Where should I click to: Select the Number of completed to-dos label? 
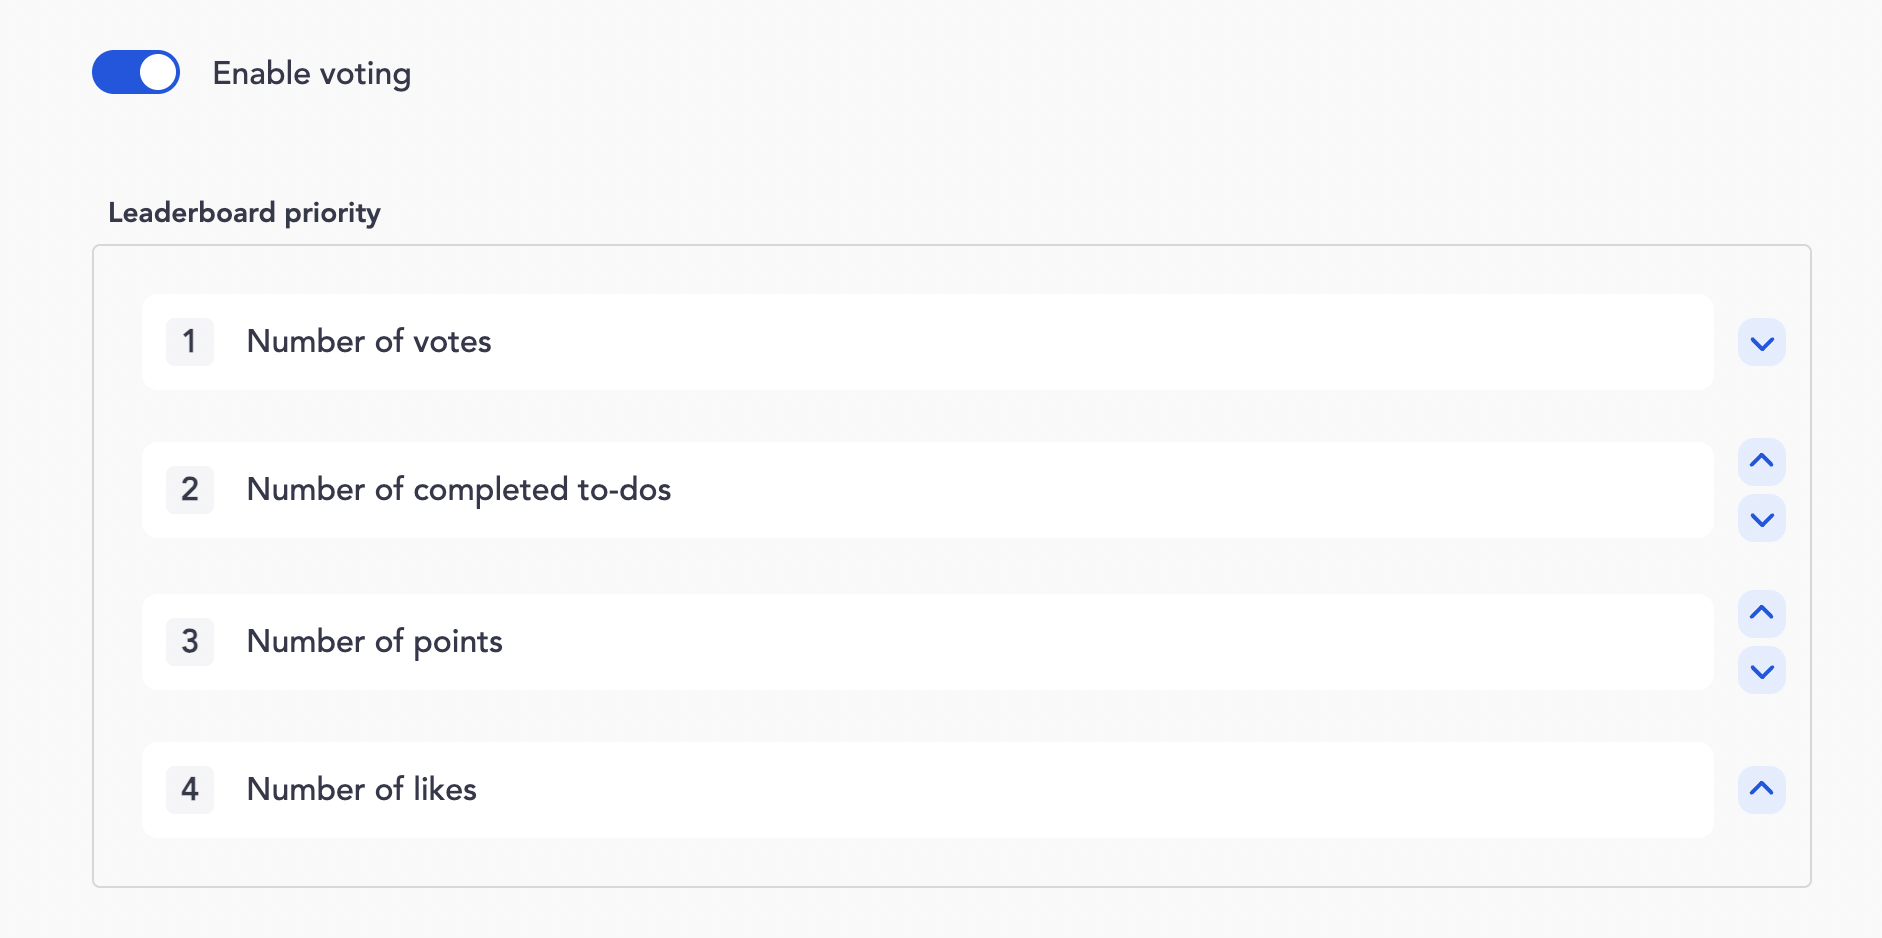pos(458,490)
